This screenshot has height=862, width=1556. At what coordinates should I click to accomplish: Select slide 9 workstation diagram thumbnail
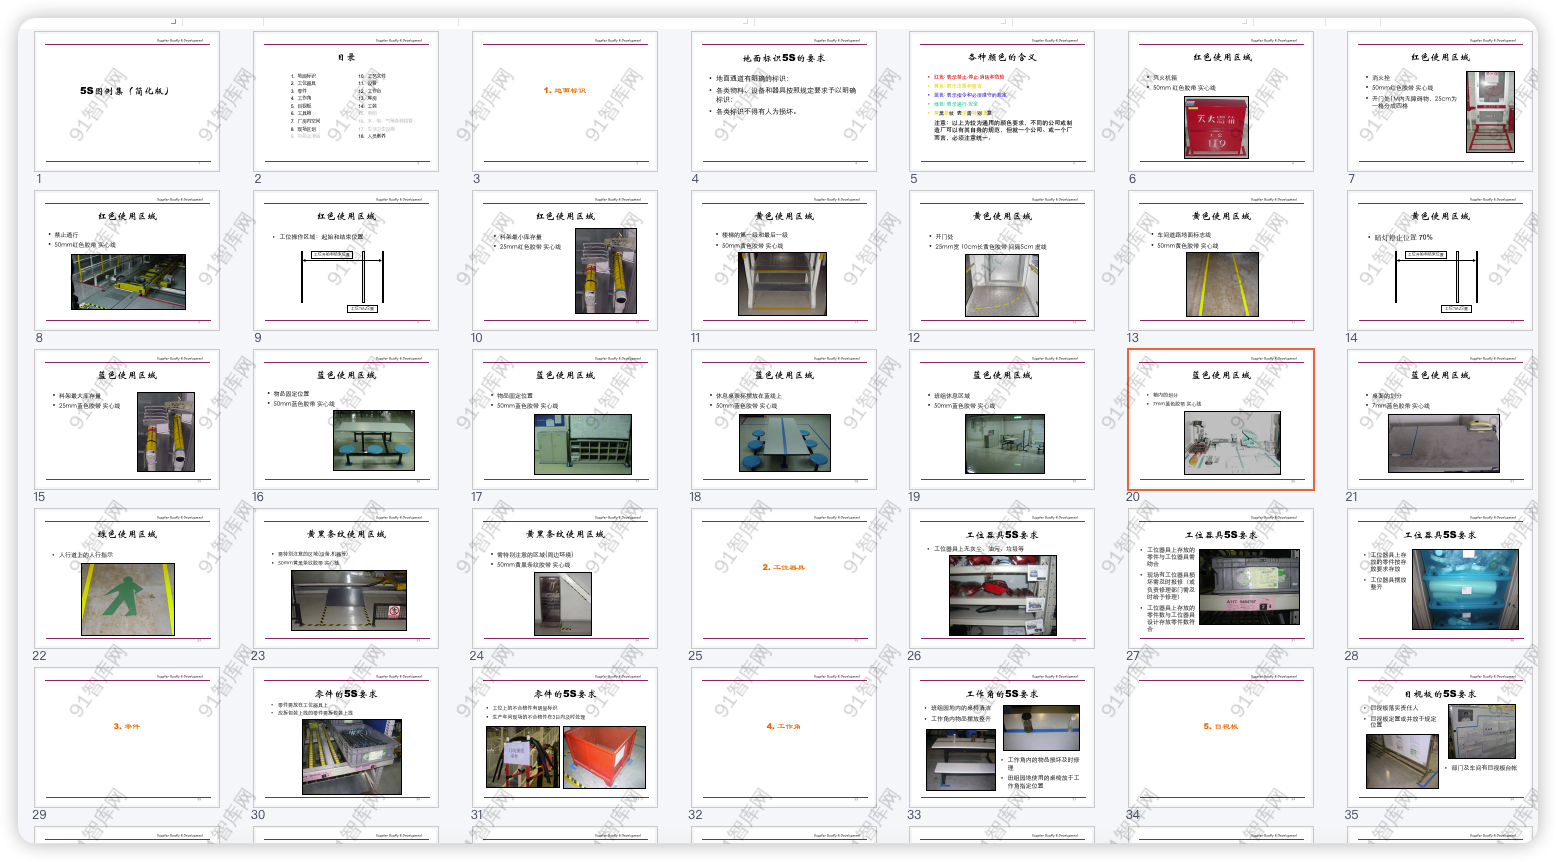(x=345, y=260)
